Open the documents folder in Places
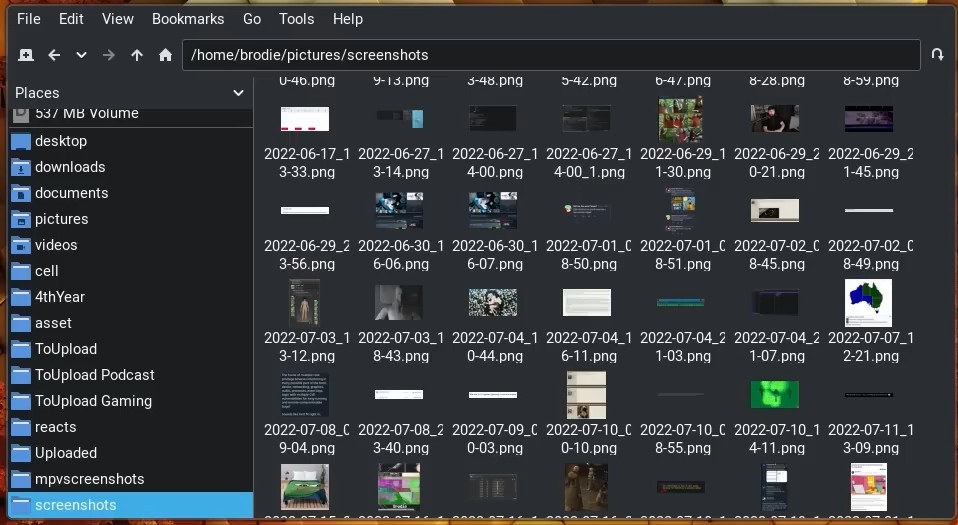Image resolution: width=958 pixels, height=525 pixels. tap(131, 193)
